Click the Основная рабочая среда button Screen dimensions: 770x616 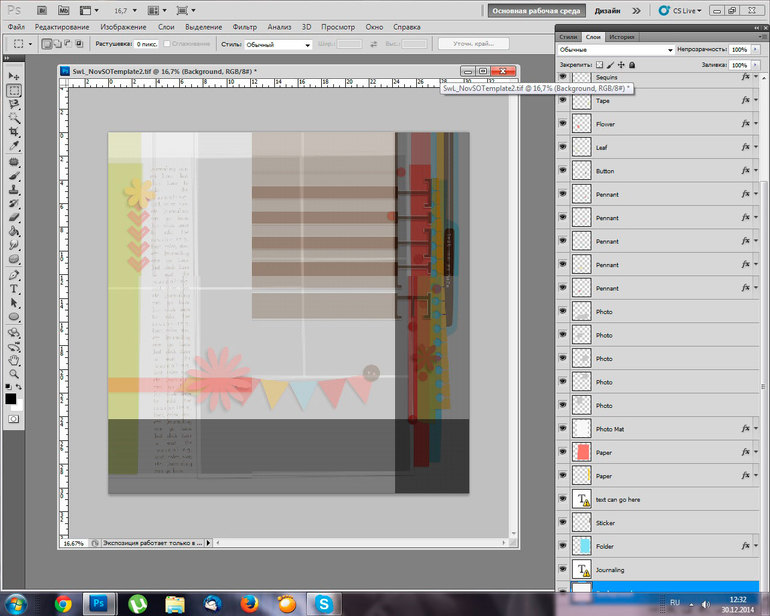tap(531, 10)
